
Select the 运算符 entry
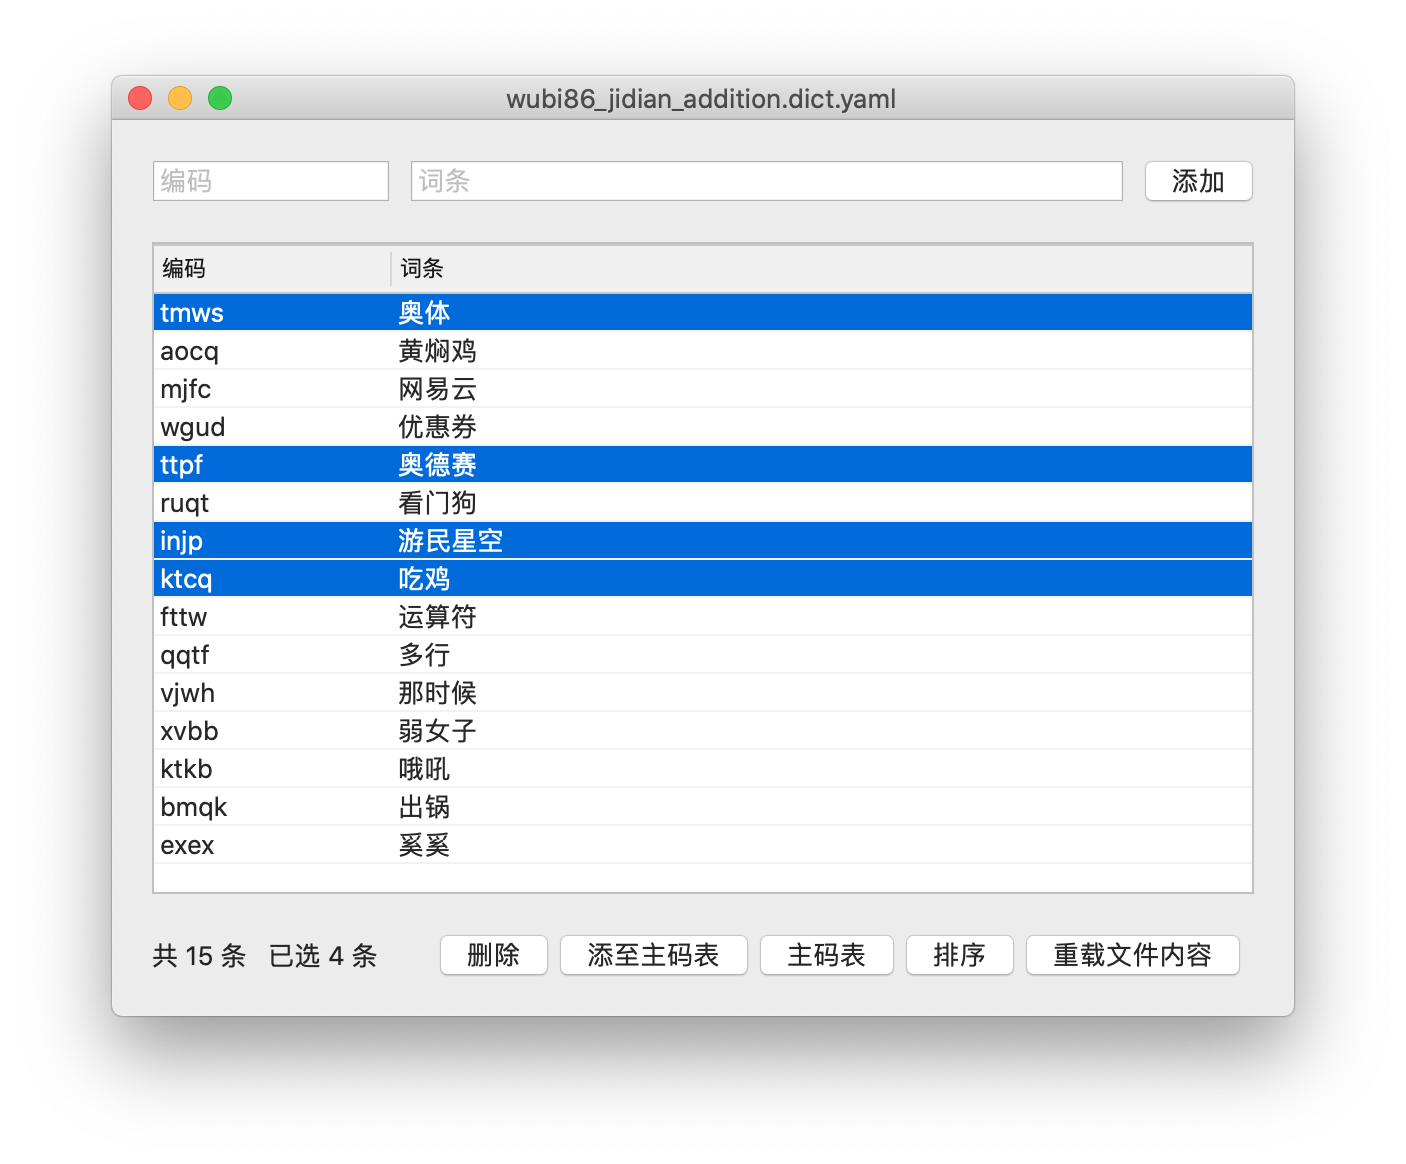coord(703,617)
